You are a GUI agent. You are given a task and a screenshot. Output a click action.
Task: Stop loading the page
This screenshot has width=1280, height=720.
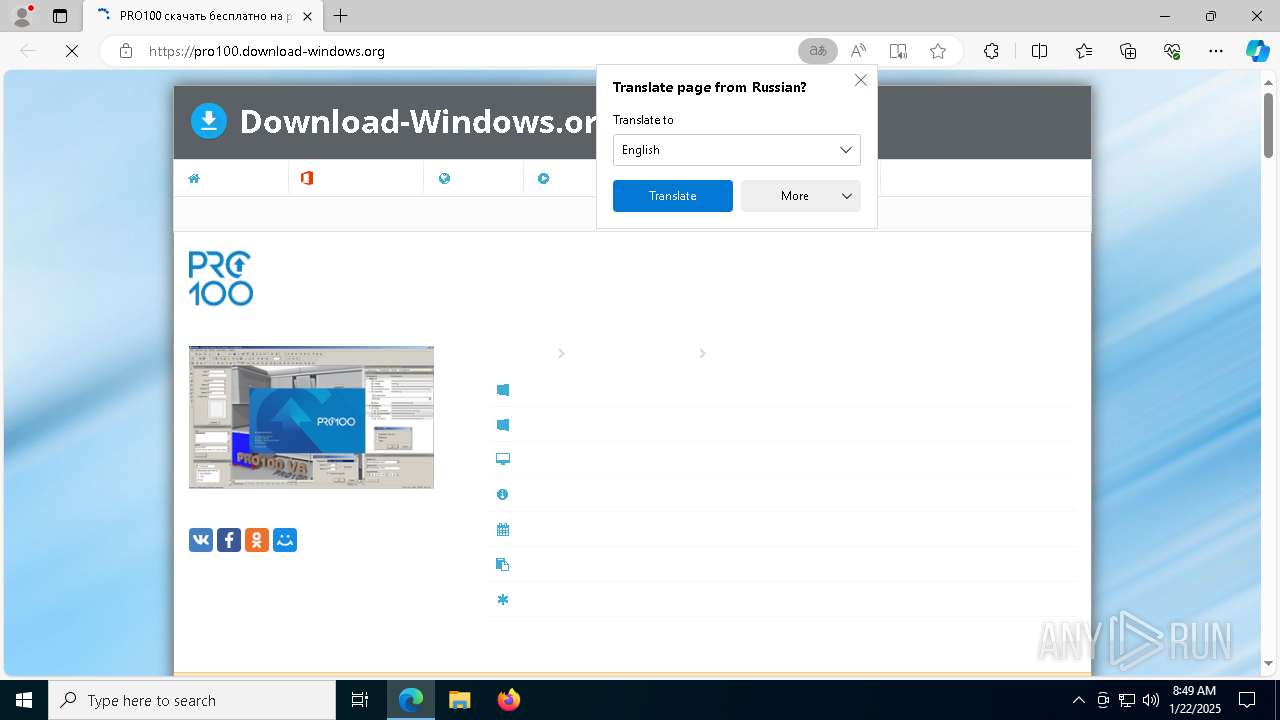point(72,51)
